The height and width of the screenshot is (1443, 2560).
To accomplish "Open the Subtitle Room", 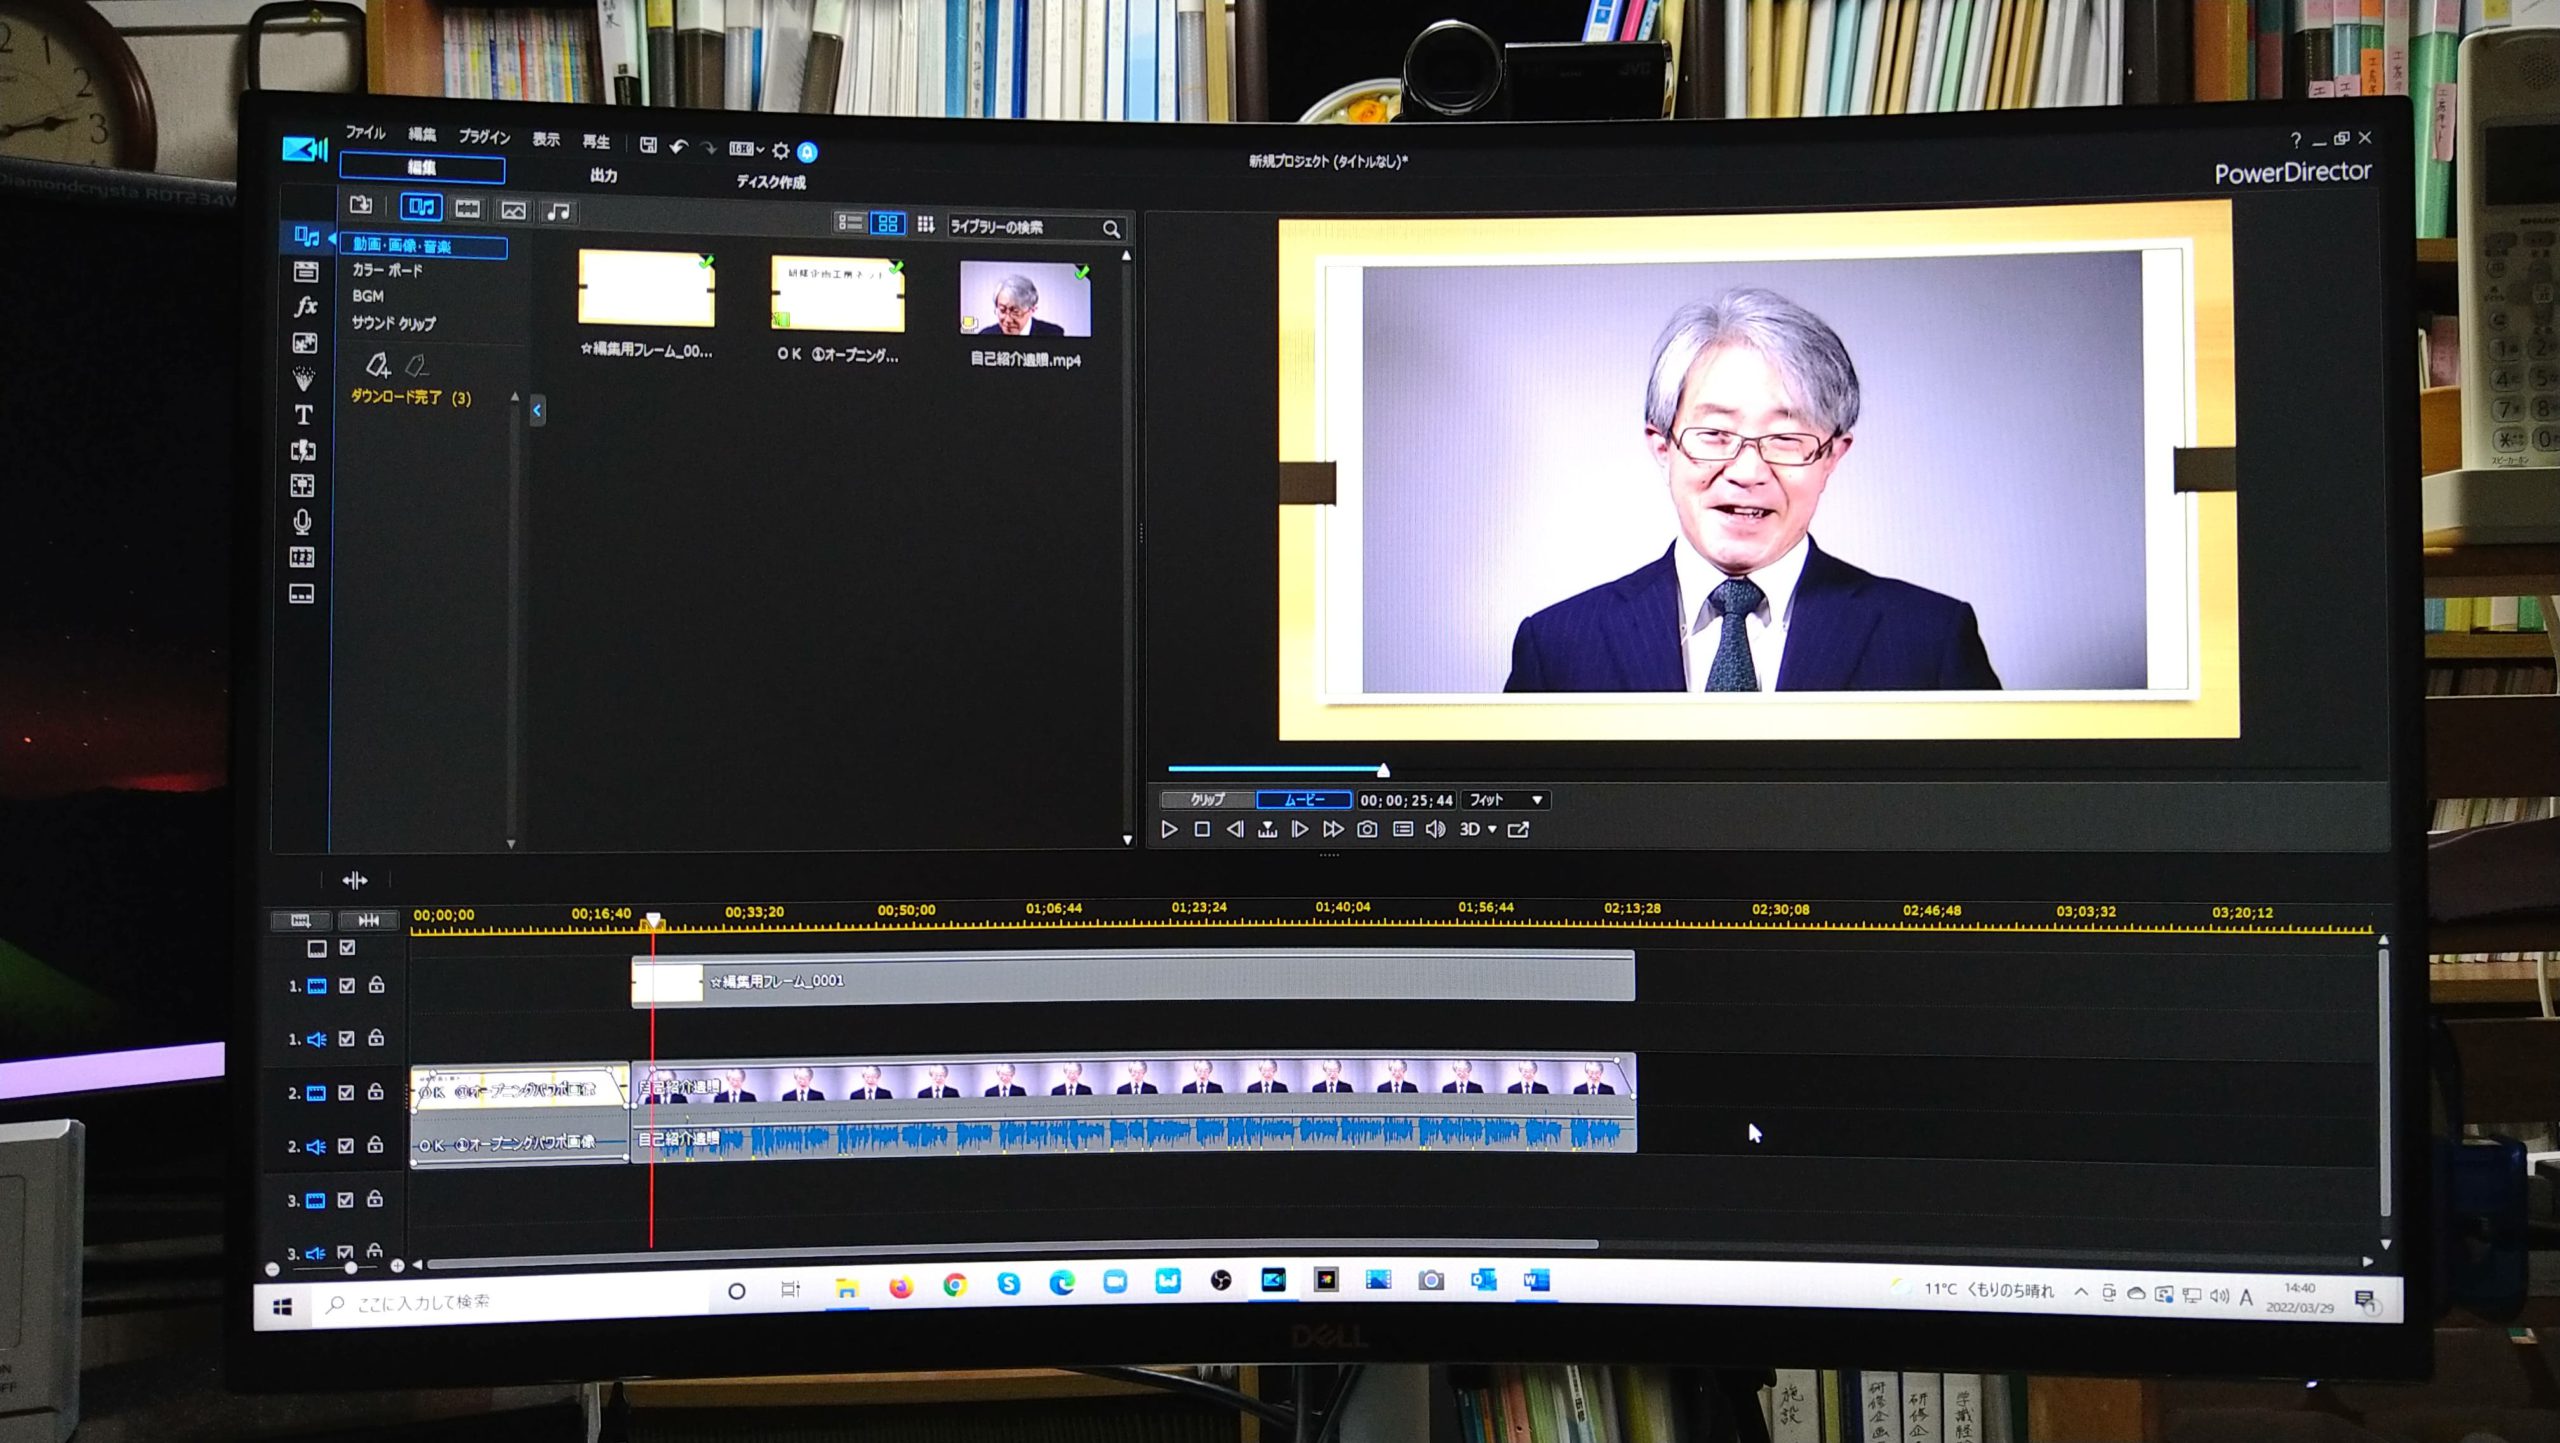I will click(301, 594).
